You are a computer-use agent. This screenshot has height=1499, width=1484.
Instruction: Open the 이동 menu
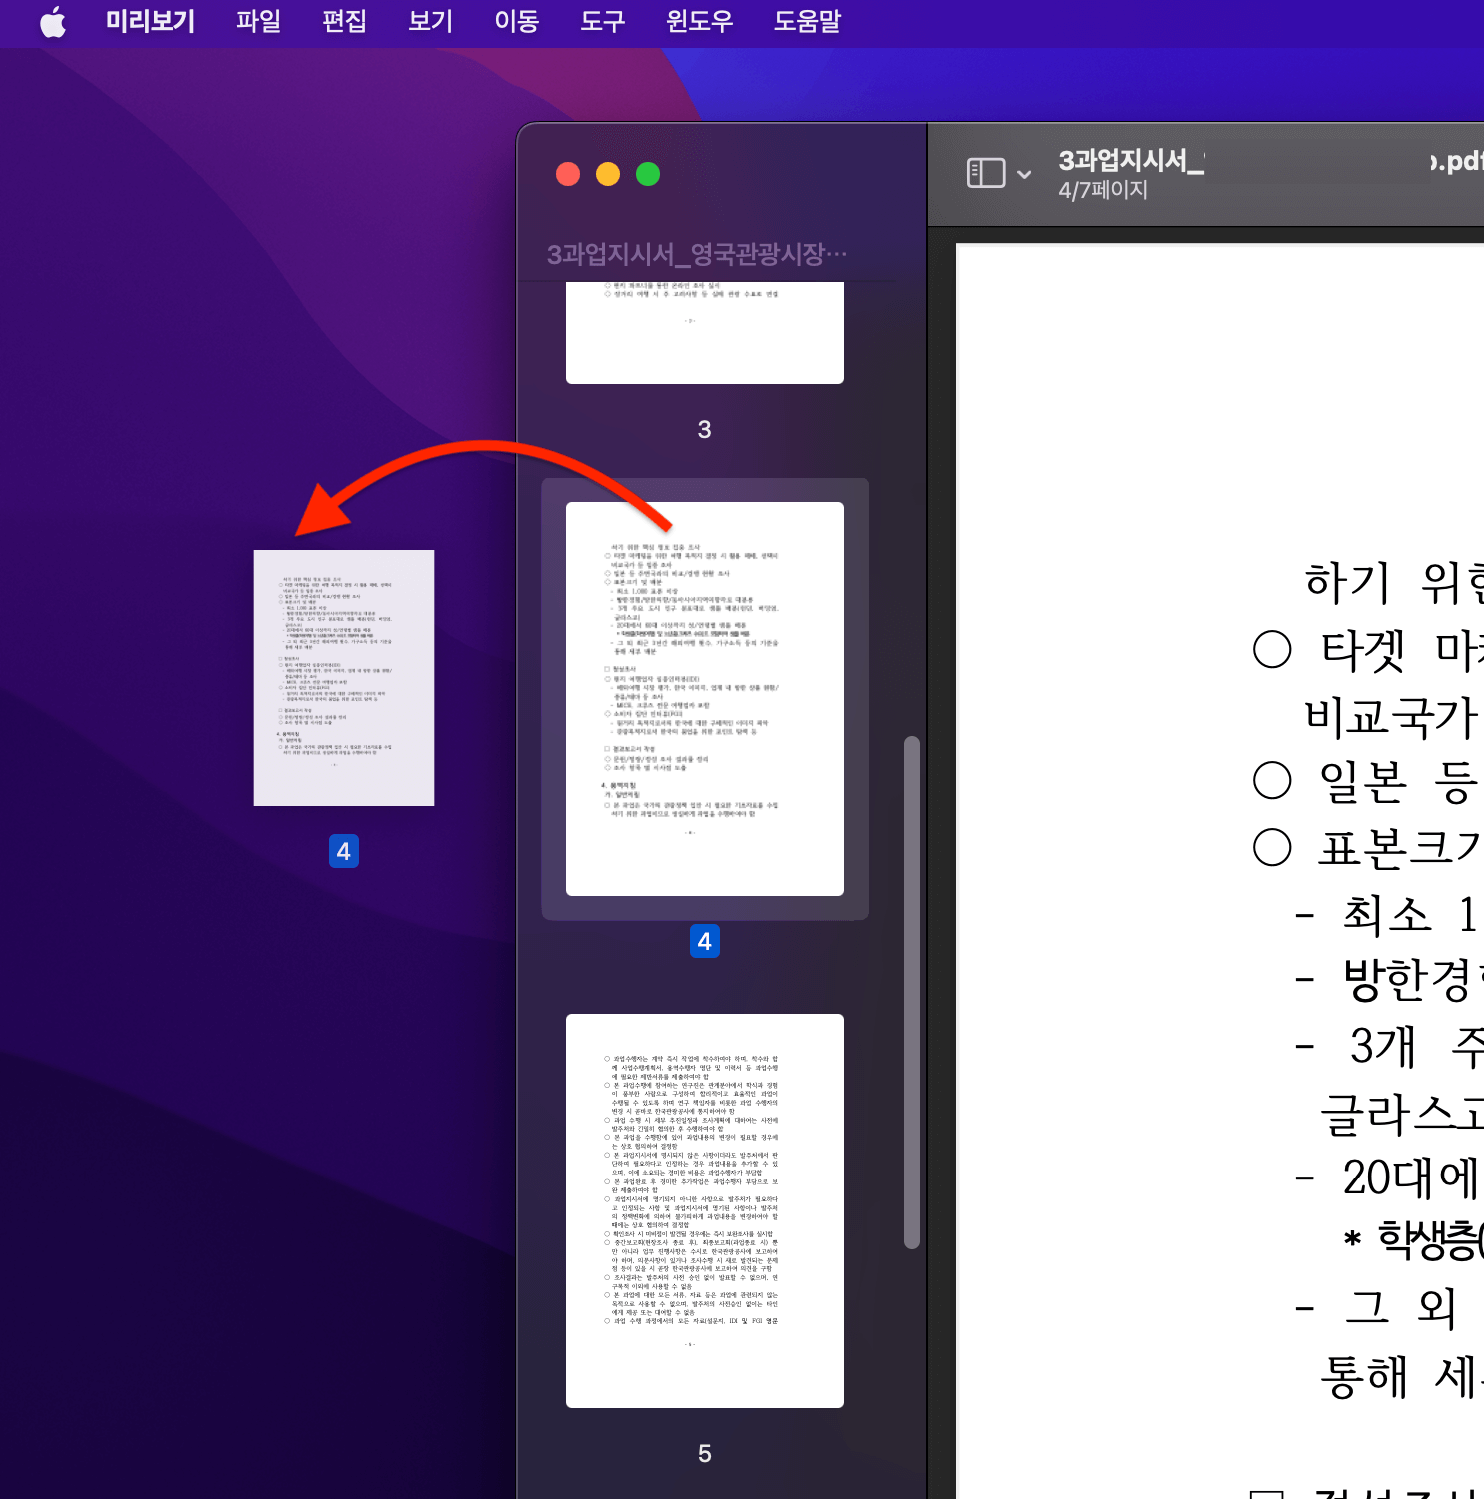point(516,22)
